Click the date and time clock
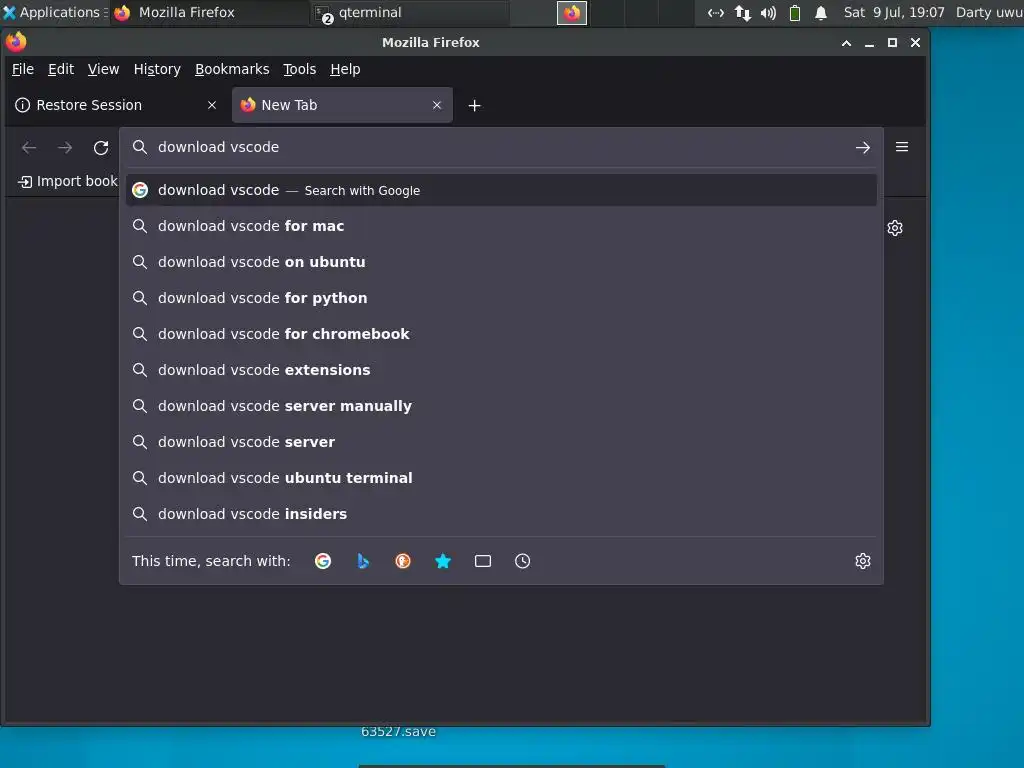This screenshot has height=768, width=1024. [x=893, y=12]
